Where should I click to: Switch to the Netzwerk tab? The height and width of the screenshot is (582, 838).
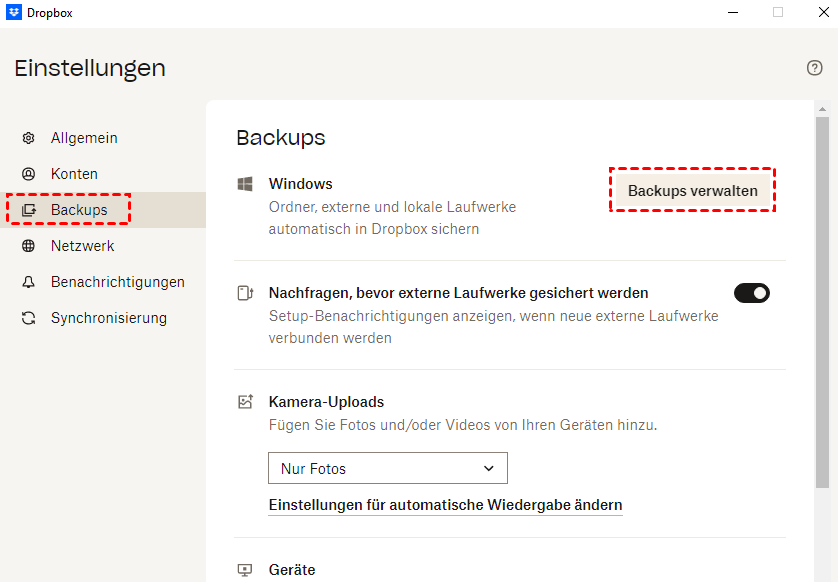click(x=82, y=246)
